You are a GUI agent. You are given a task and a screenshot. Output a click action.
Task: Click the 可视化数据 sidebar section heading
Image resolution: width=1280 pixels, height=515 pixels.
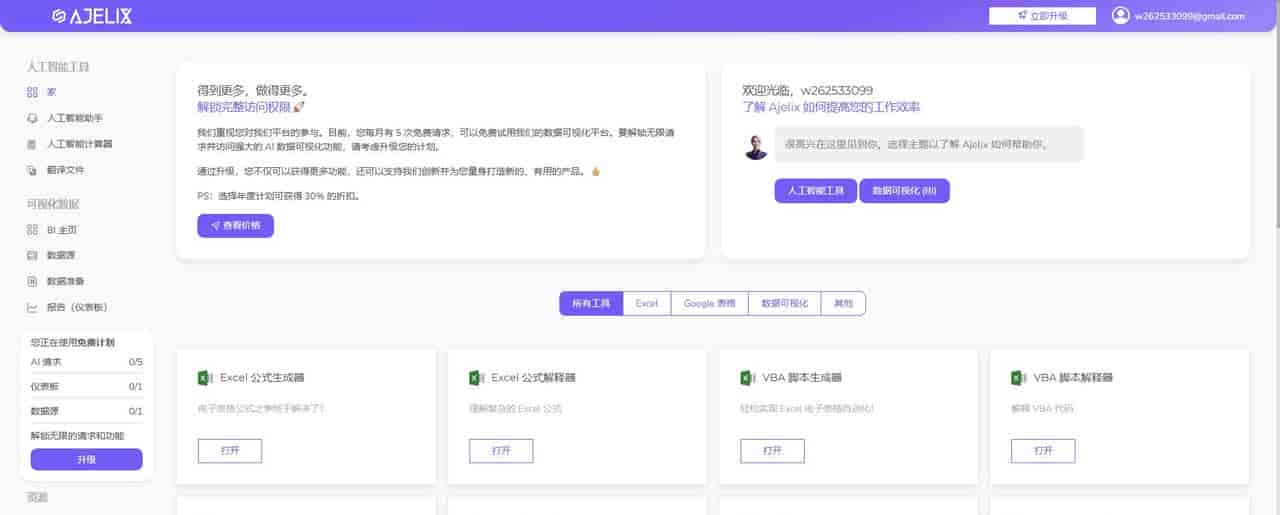(53, 204)
